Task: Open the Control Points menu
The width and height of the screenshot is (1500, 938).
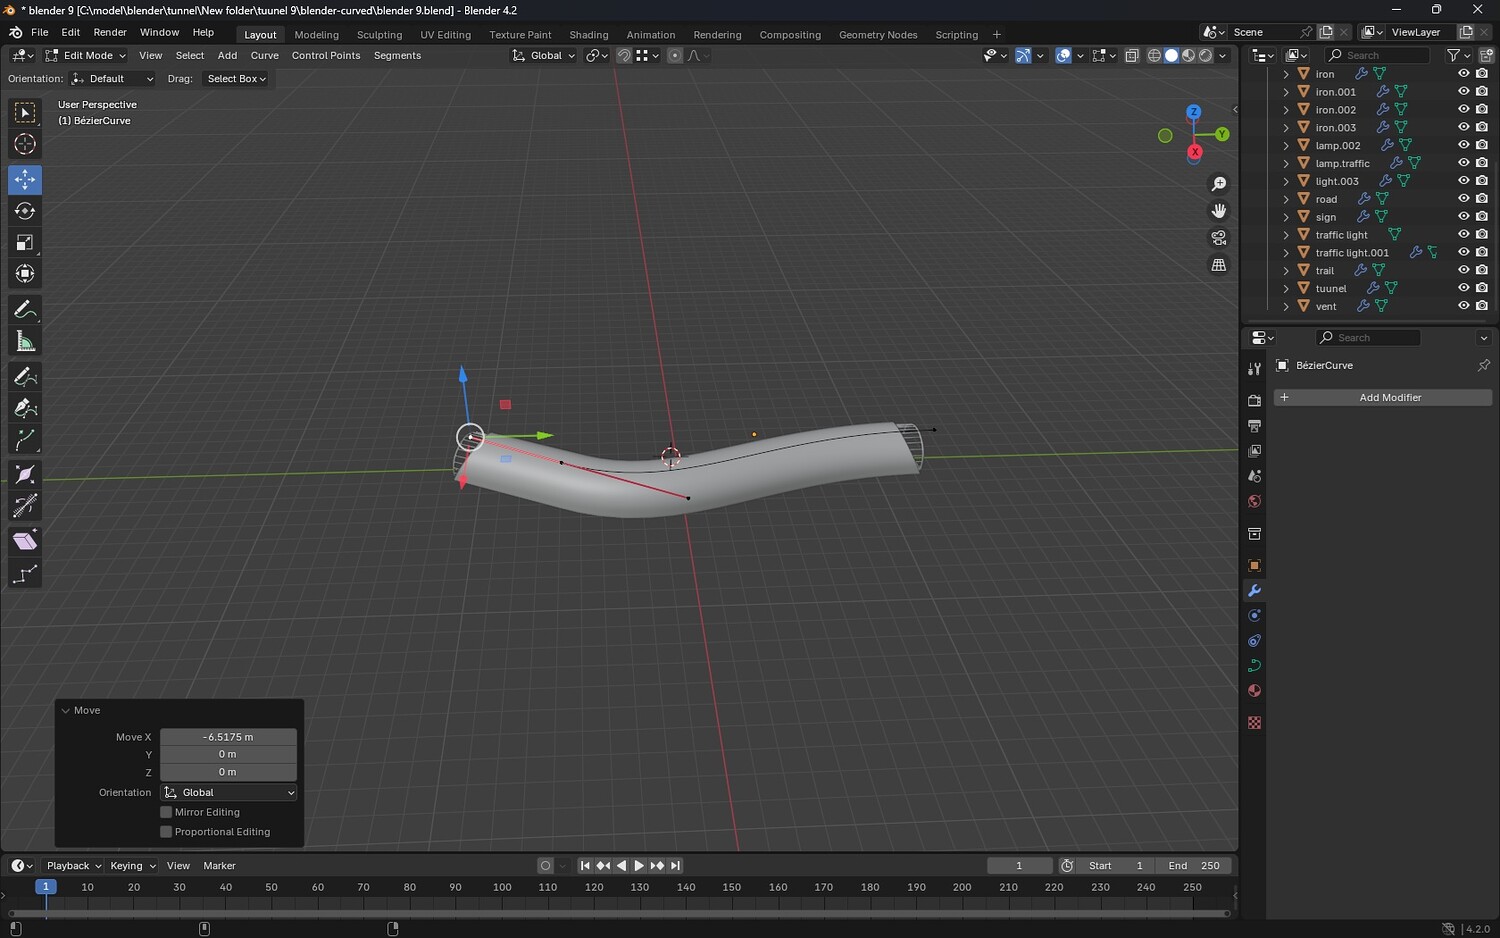Action: (x=326, y=56)
